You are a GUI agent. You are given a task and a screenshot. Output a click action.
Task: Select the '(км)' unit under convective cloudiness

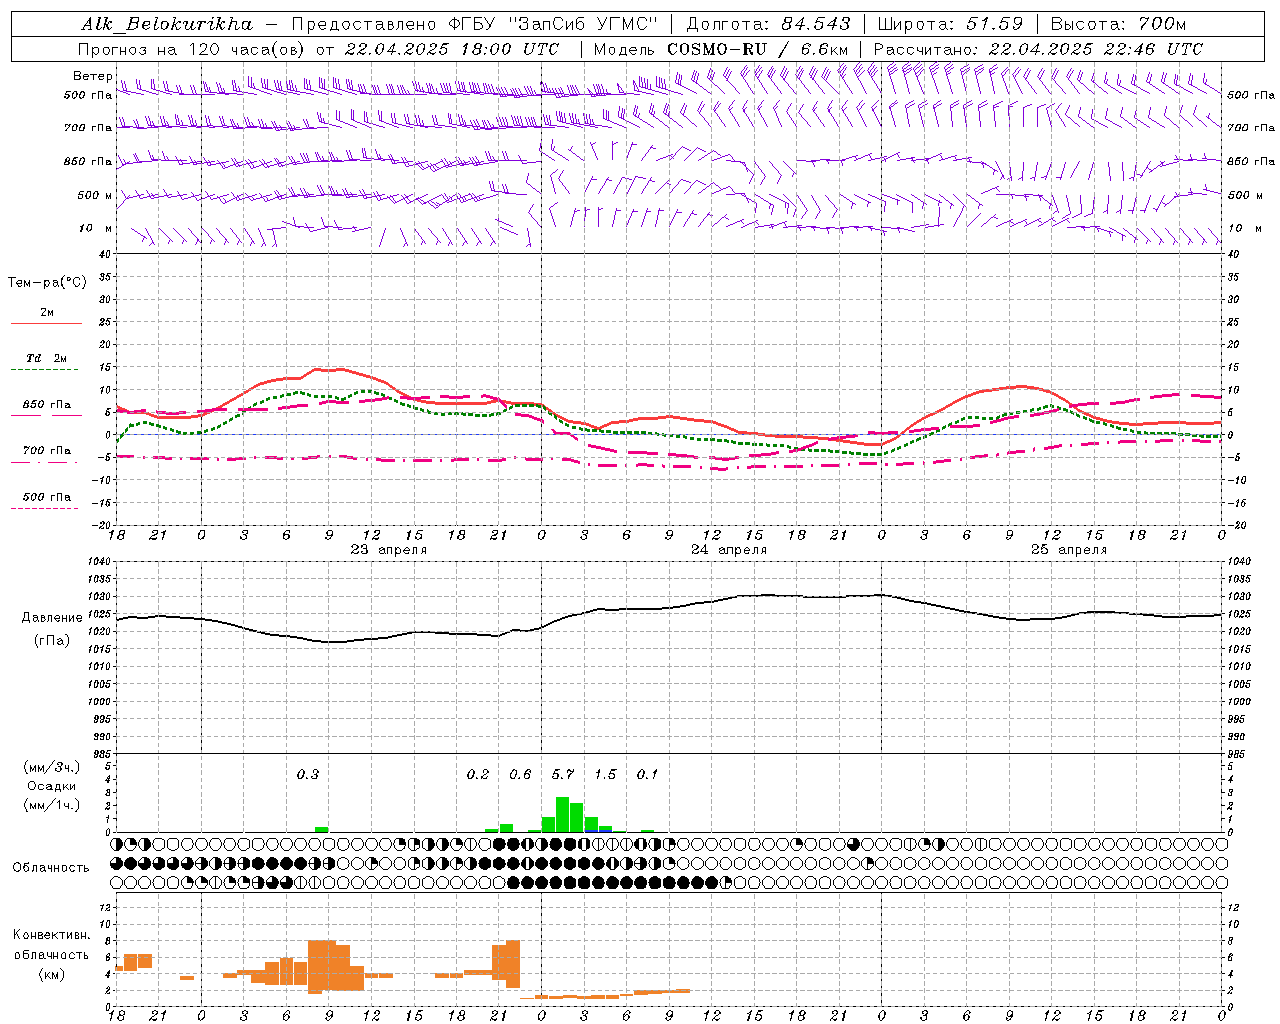[51, 974]
